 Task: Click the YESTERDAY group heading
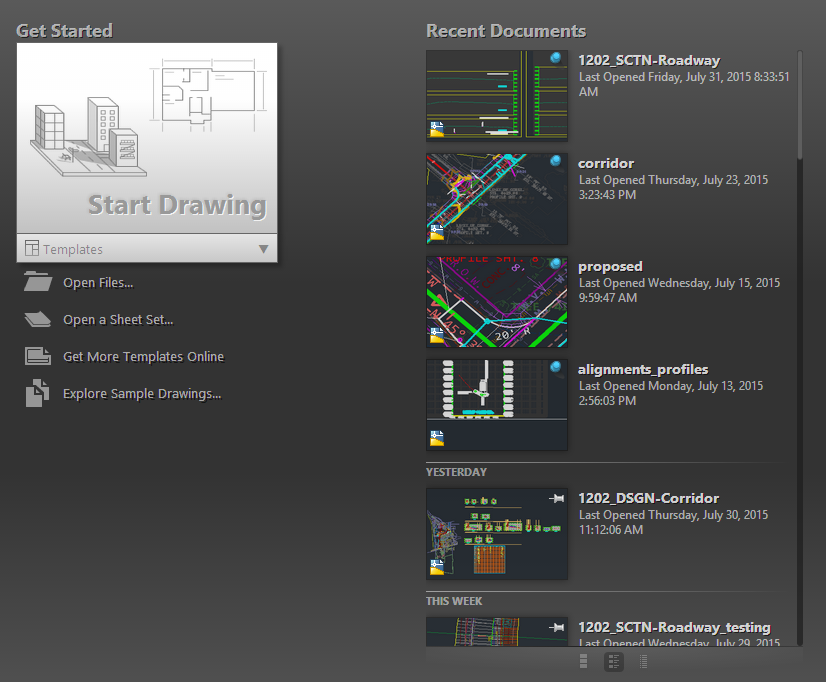[x=456, y=472]
